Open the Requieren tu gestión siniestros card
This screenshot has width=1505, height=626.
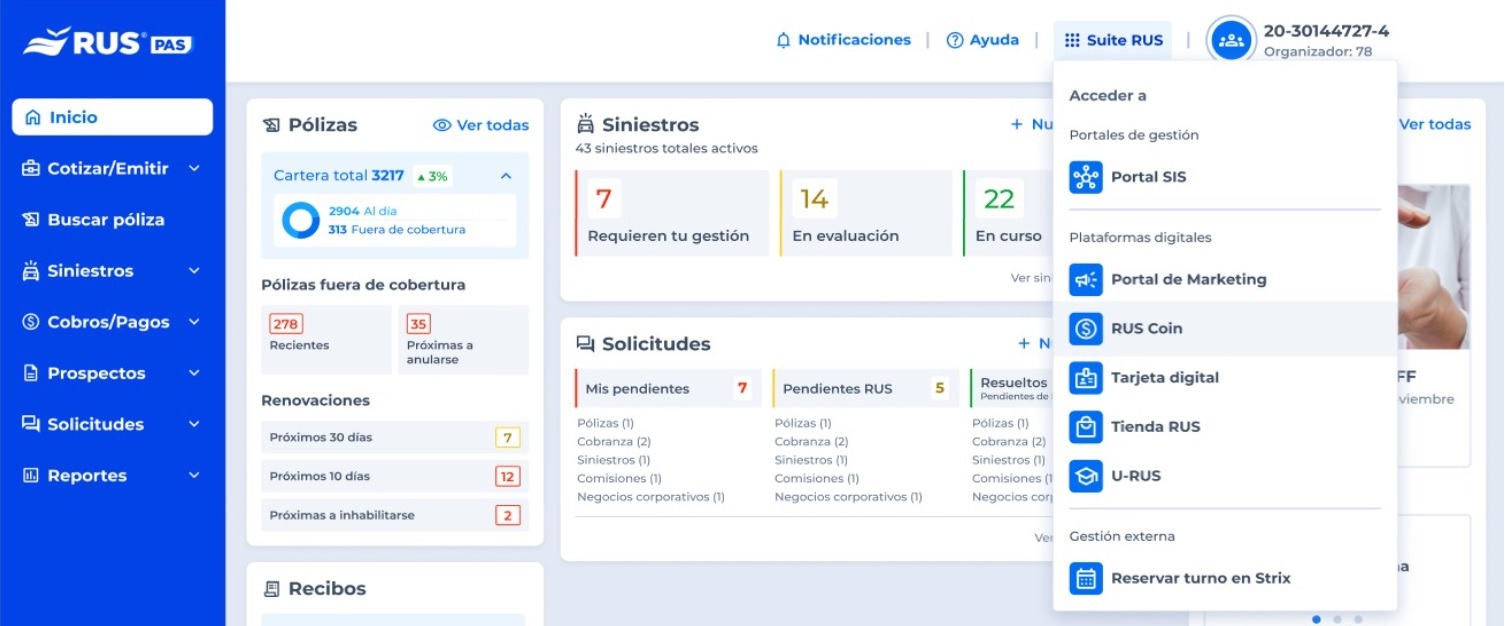667,213
